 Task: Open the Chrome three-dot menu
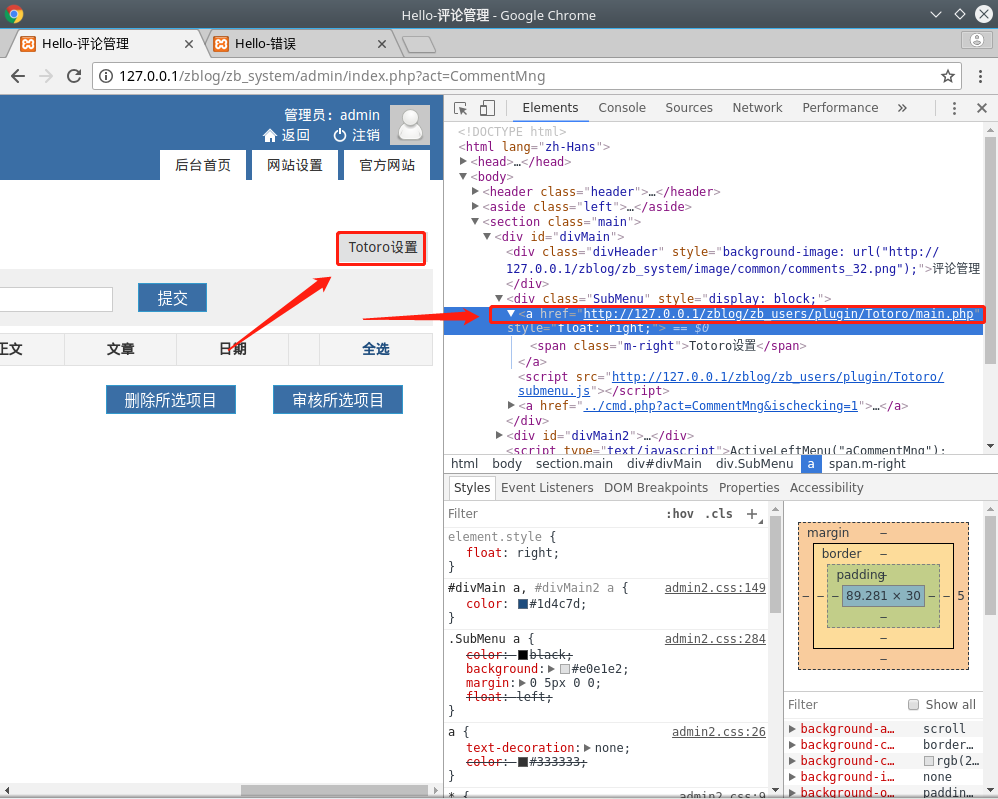tap(980, 76)
